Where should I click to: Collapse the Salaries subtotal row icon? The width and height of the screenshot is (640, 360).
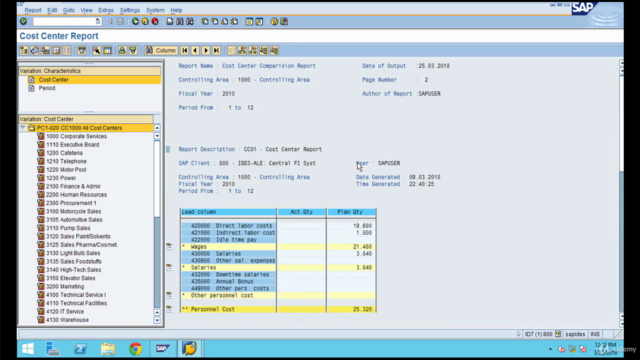(x=169, y=267)
